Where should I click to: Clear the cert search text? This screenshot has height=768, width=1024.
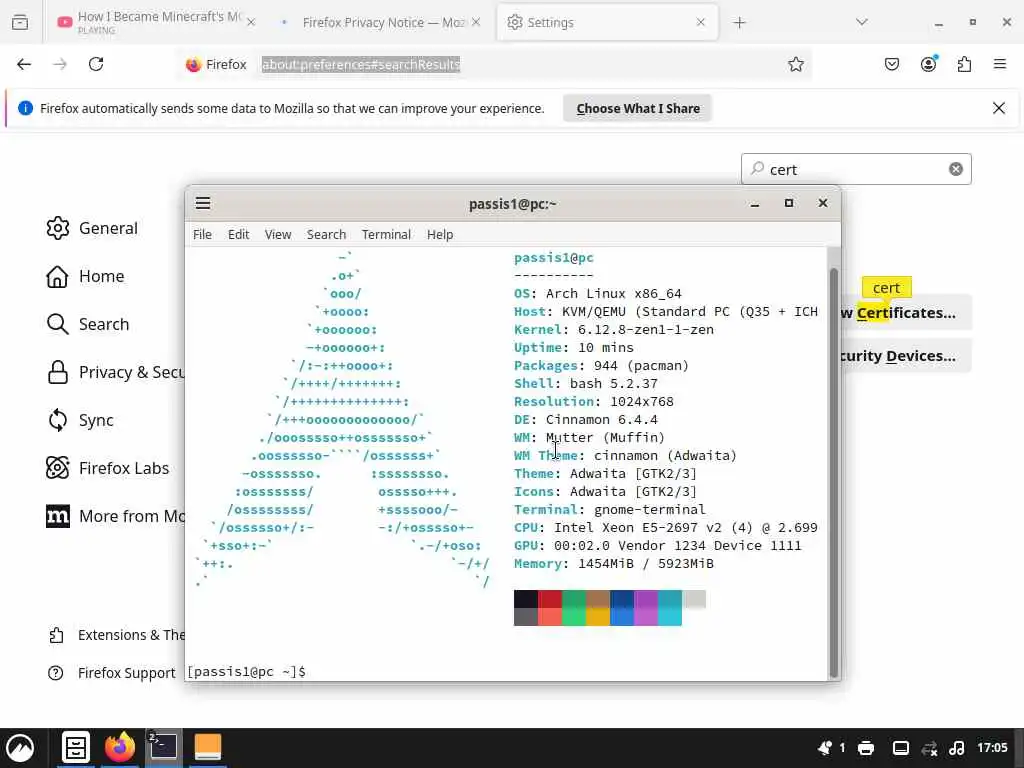955,169
